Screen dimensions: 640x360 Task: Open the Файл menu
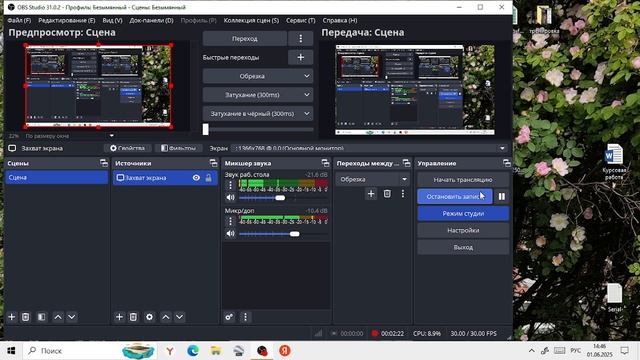[x=19, y=20]
